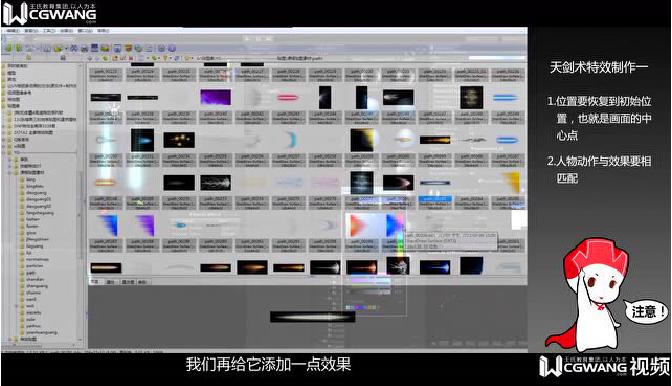Open the daoguang02 folder in the tree
The image size is (672, 386).
pos(39,206)
